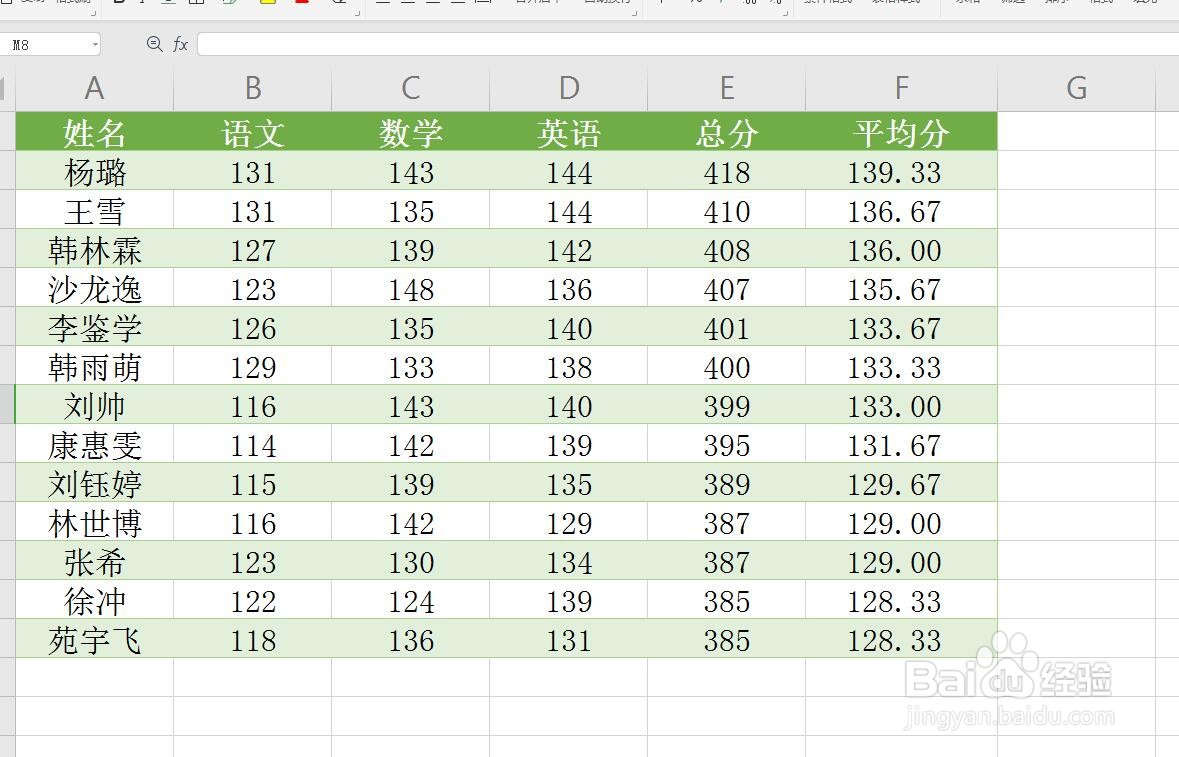Click the 数学 header cell
The image size is (1179, 757).
pos(411,132)
